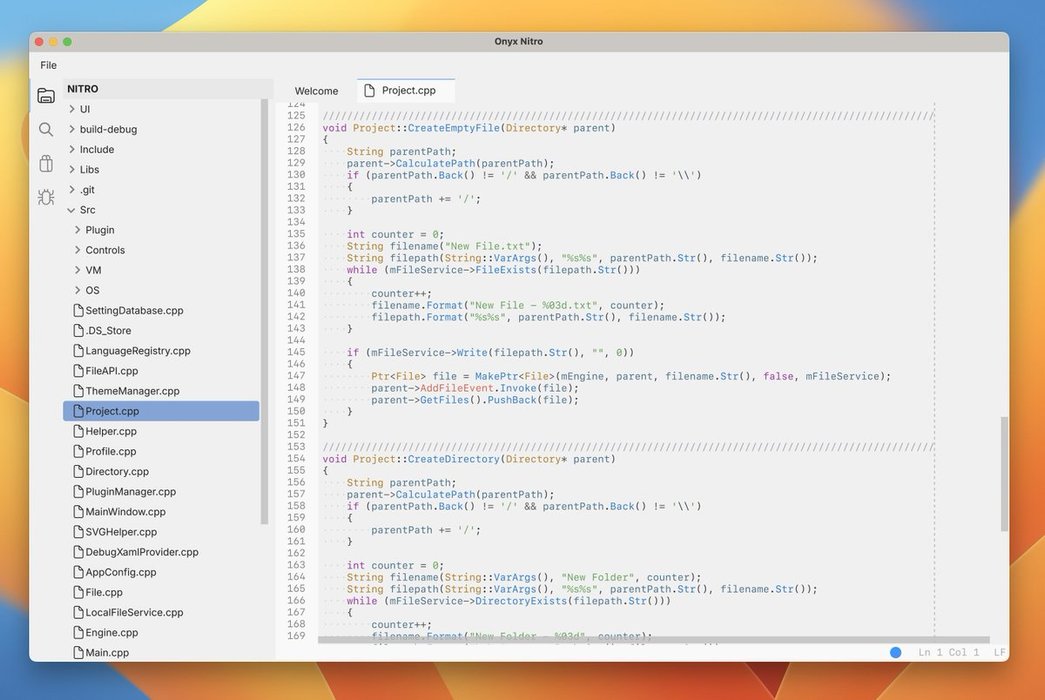Open LocalFileService.cpp file
Viewport: 1045px width, 700px height.
pos(134,612)
